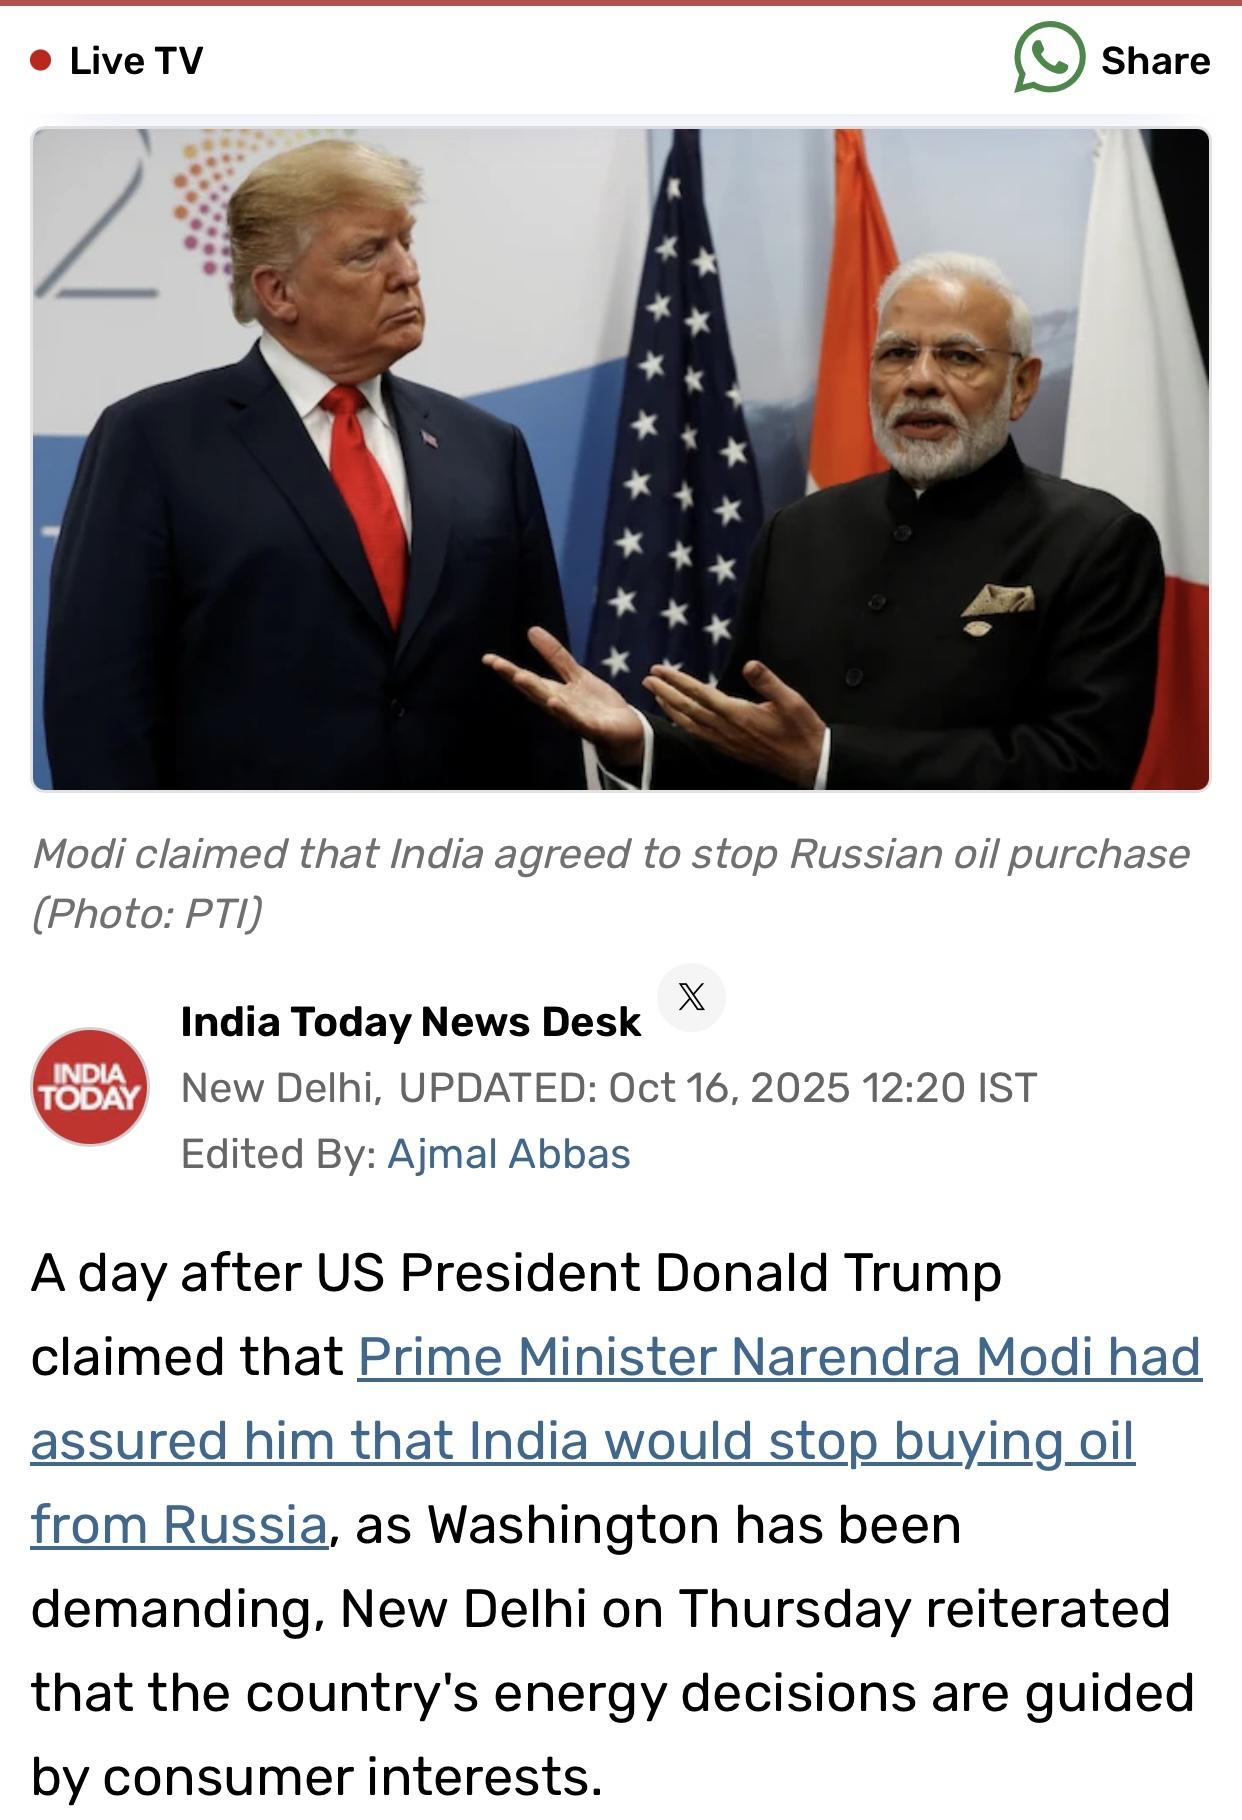Click the 'by consumer interests.' closing line
The image size is (1242, 1820).
[x=317, y=1777]
